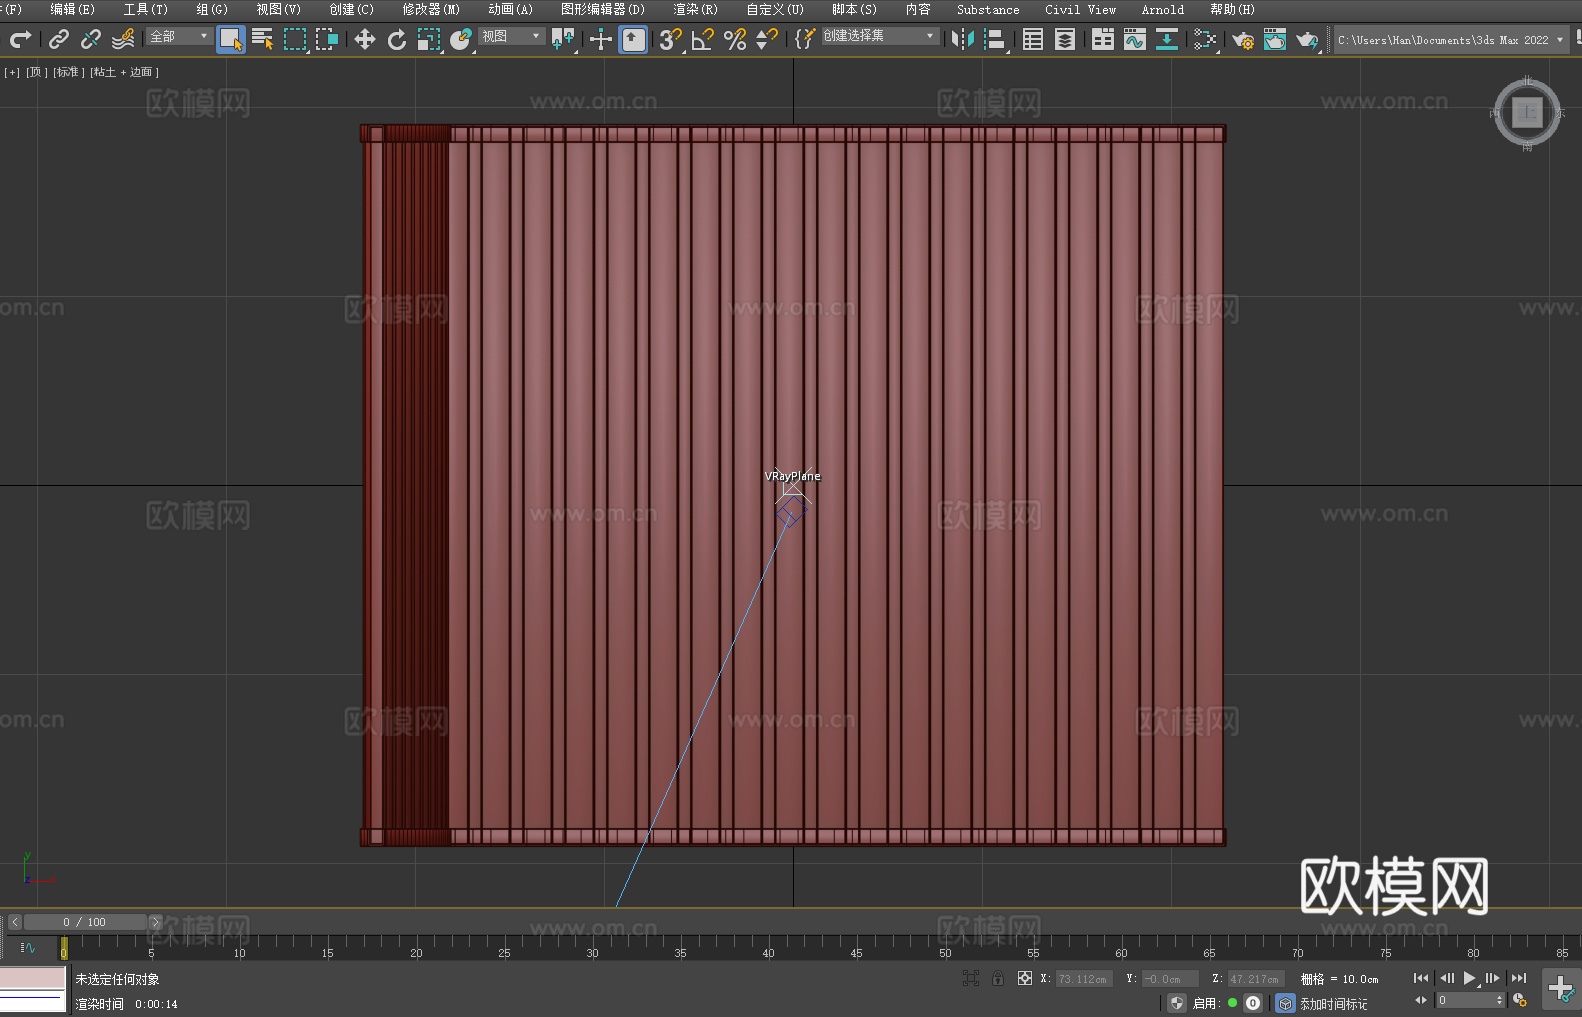Open the Material Editor nodes icon
Screen dimensions: 1582x1017
click(x=1205, y=39)
